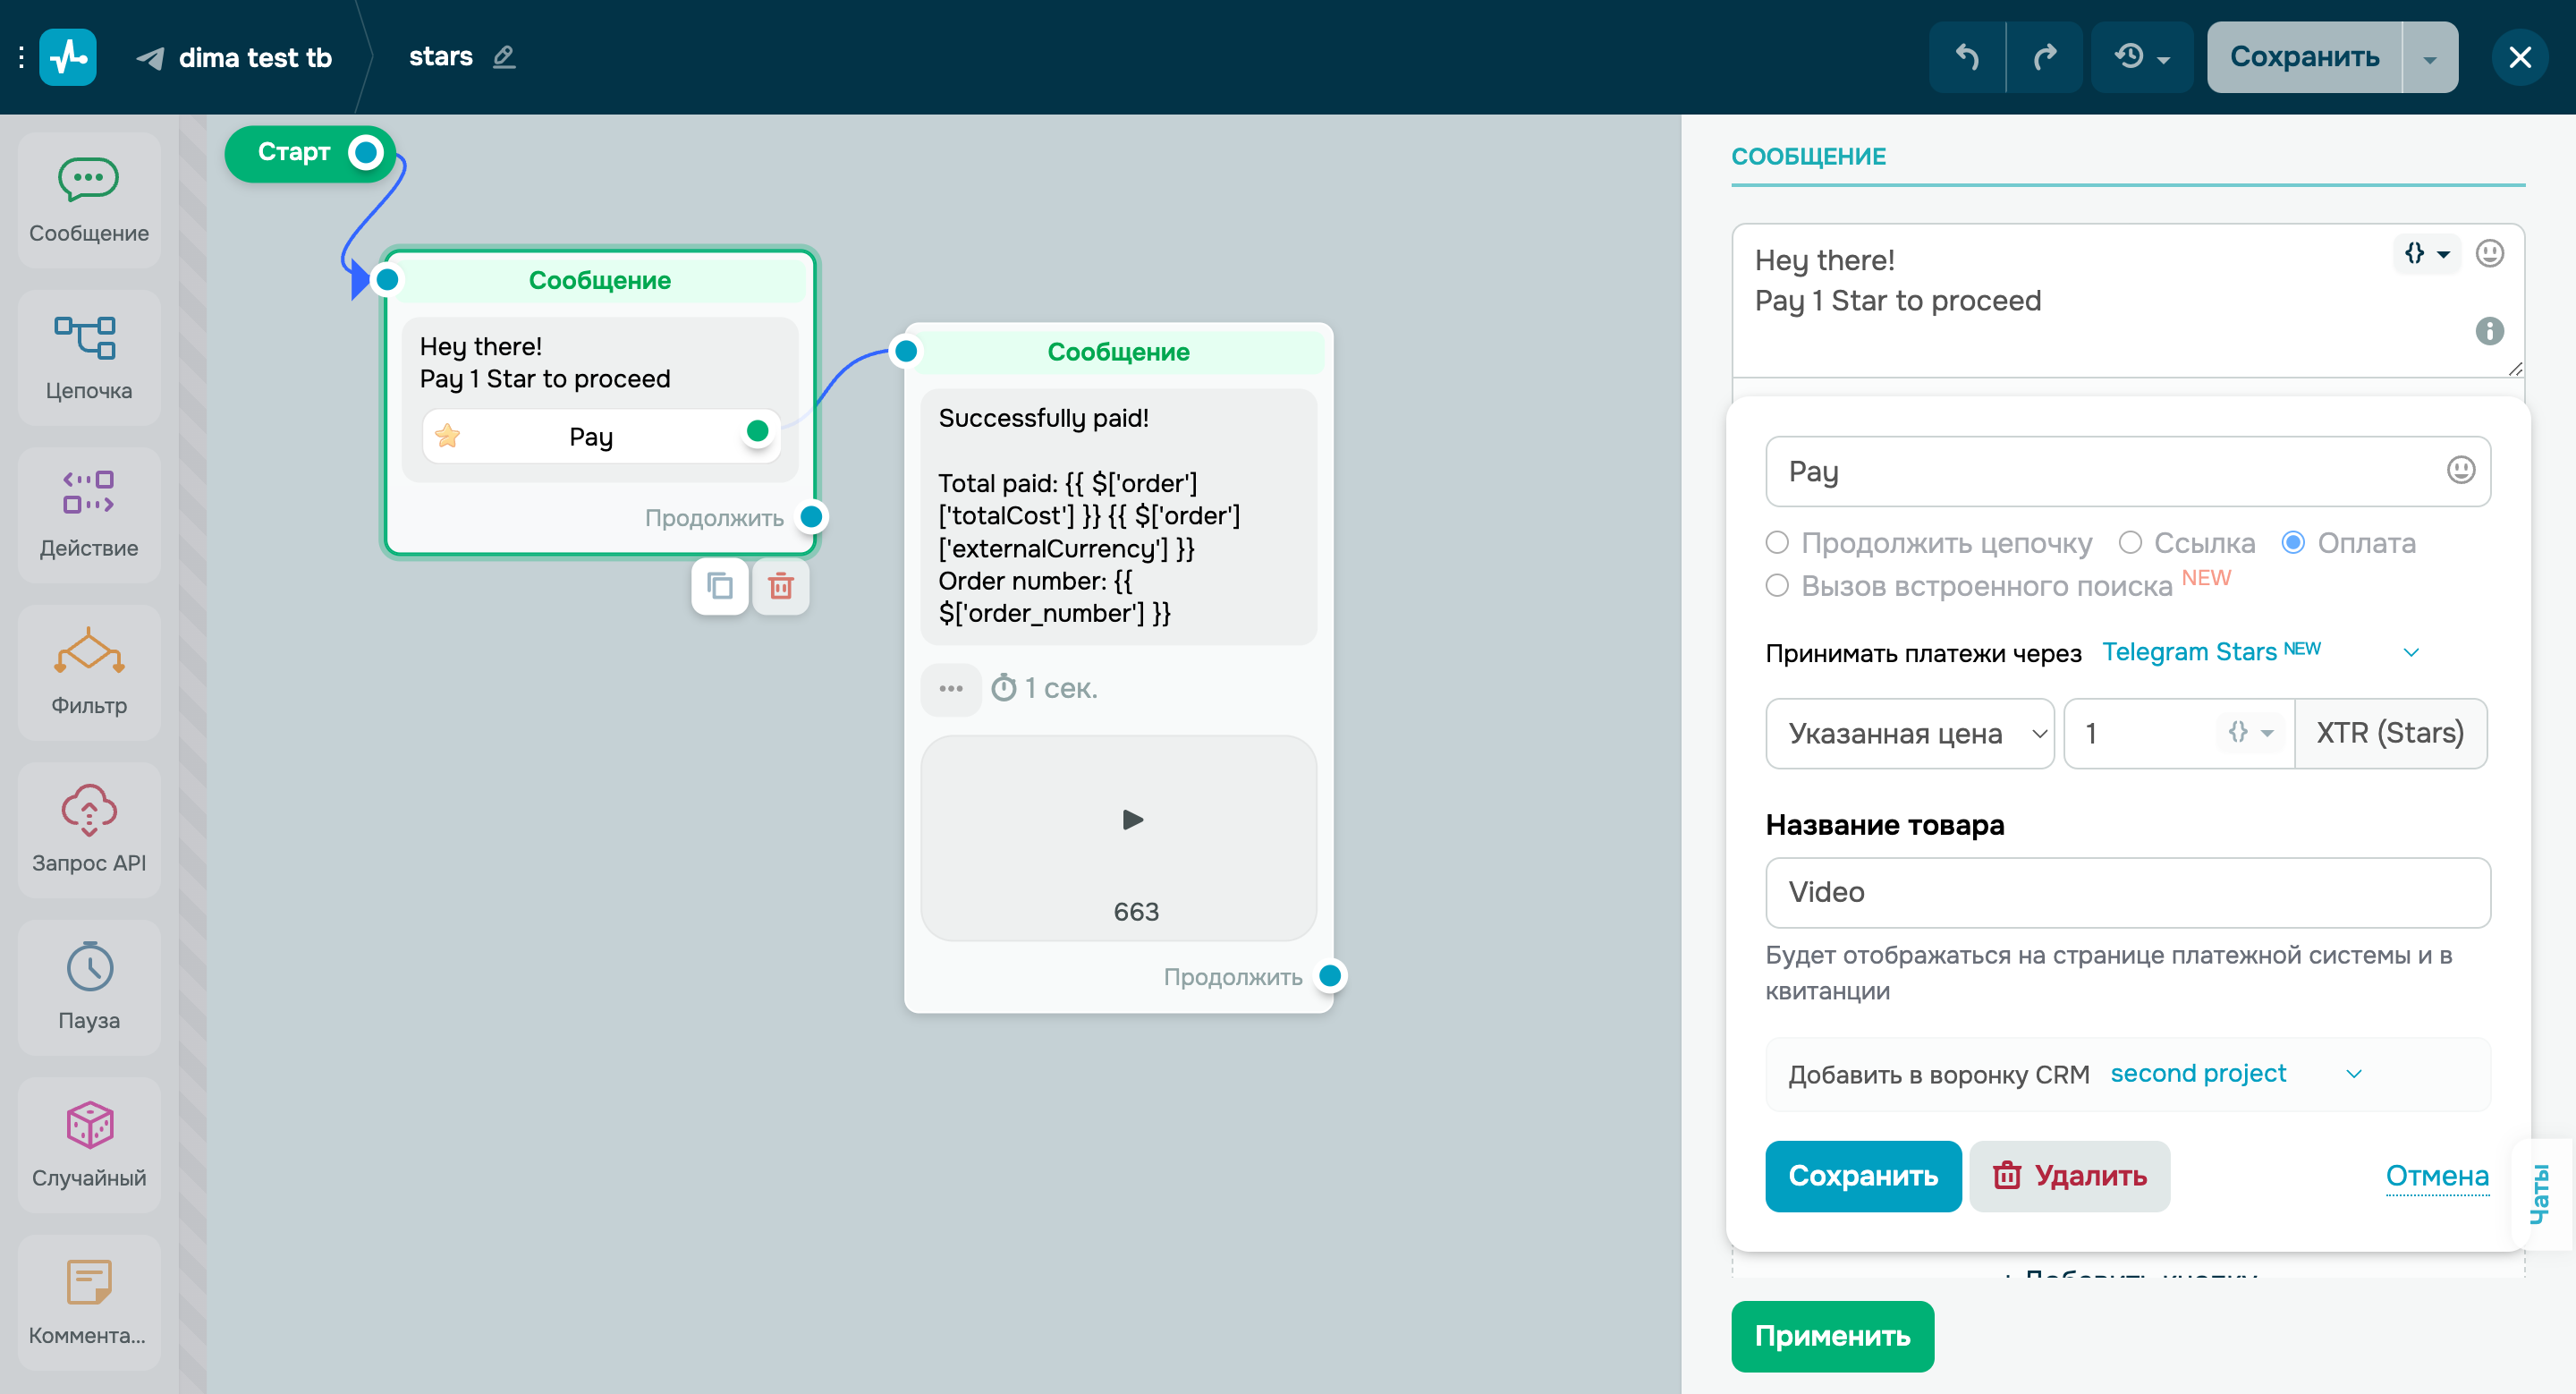
Task: Open the emoji picker in the Pay button field
Action: [2459, 471]
